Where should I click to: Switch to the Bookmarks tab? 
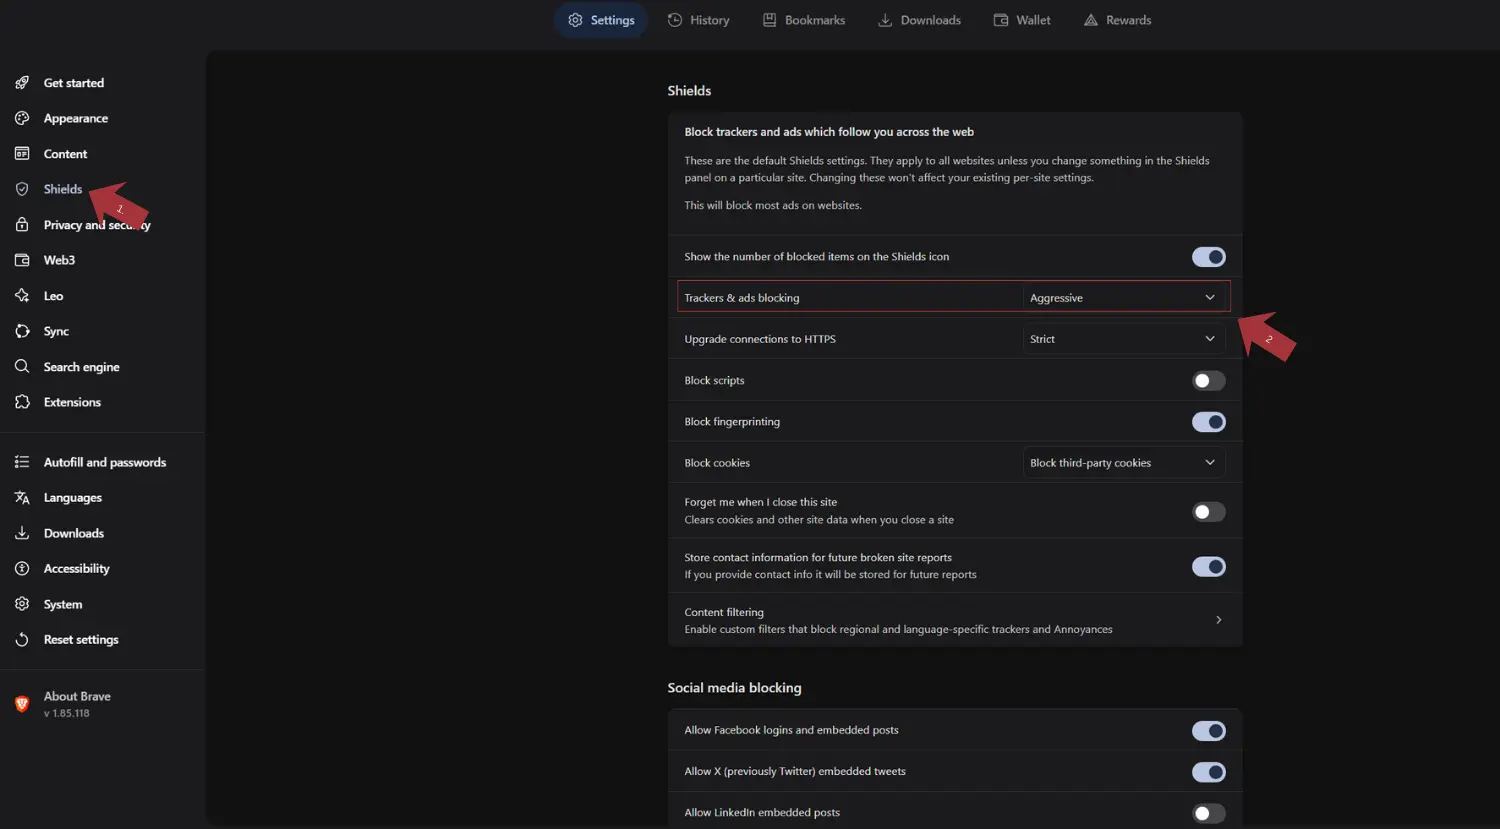pyautogui.click(x=804, y=20)
